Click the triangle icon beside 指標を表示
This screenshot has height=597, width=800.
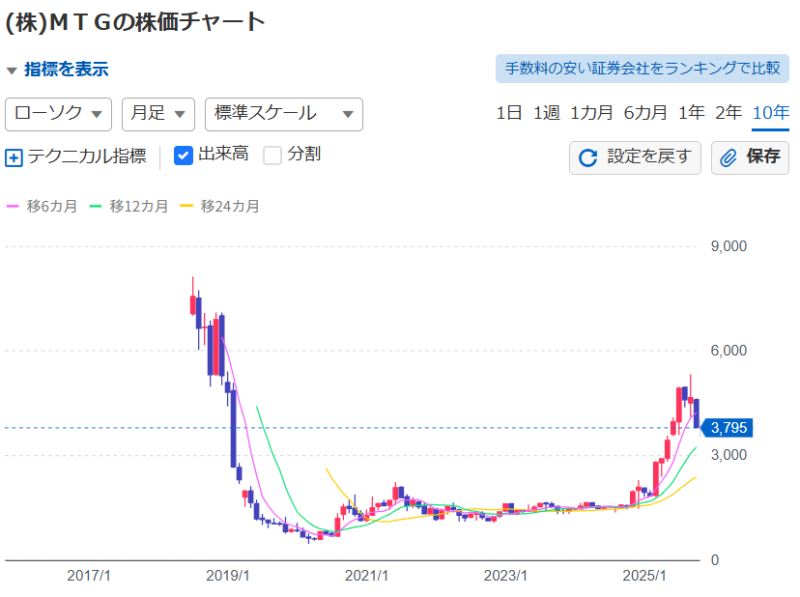coord(12,70)
